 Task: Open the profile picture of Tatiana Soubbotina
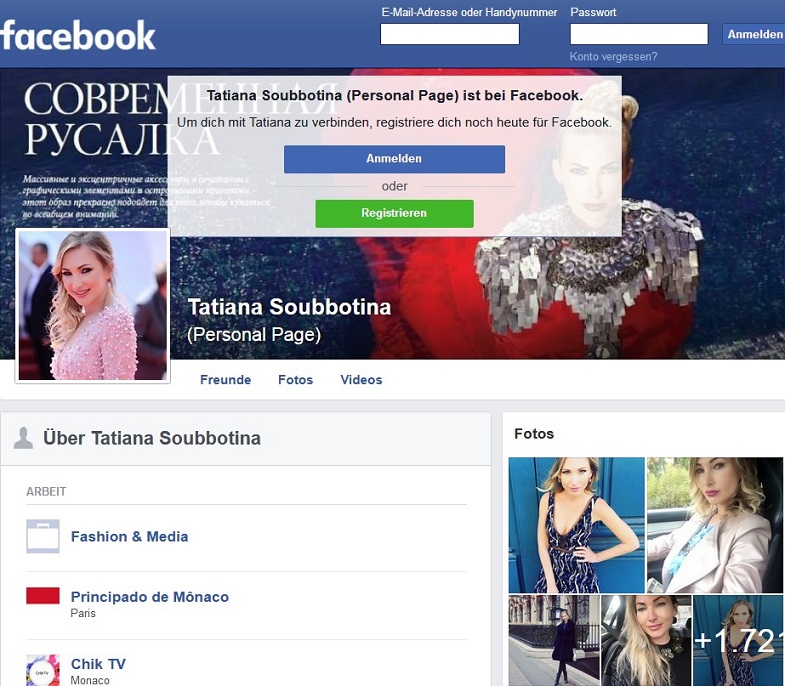(93, 305)
